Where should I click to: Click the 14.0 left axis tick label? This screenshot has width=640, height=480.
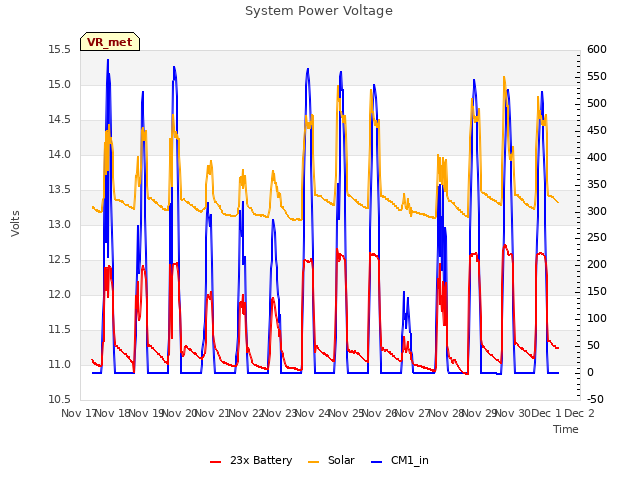point(60,155)
